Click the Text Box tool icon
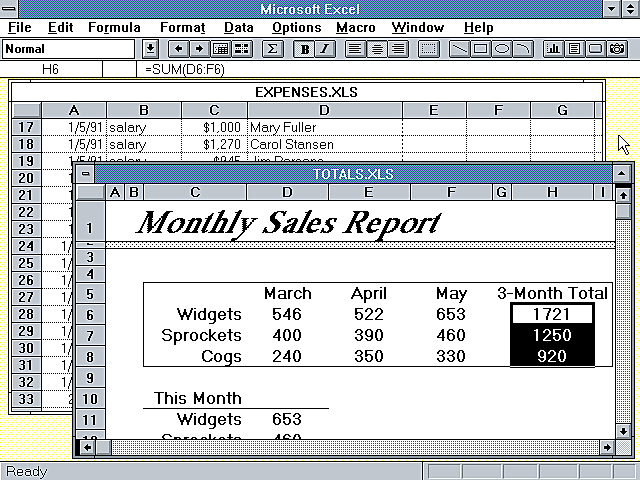The height and width of the screenshot is (480, 640). pyautogui.click(x=575, y=49)
